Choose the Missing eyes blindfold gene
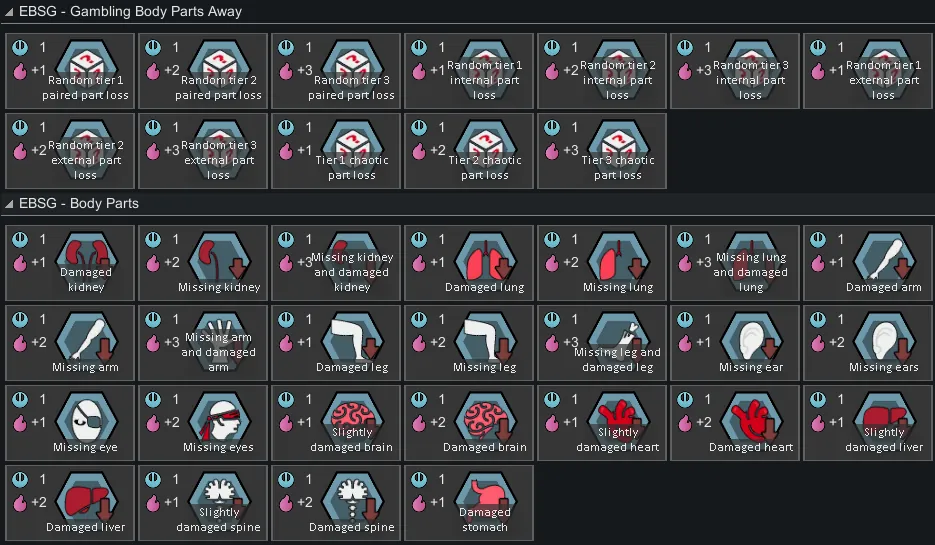 [x=203, y=423]
